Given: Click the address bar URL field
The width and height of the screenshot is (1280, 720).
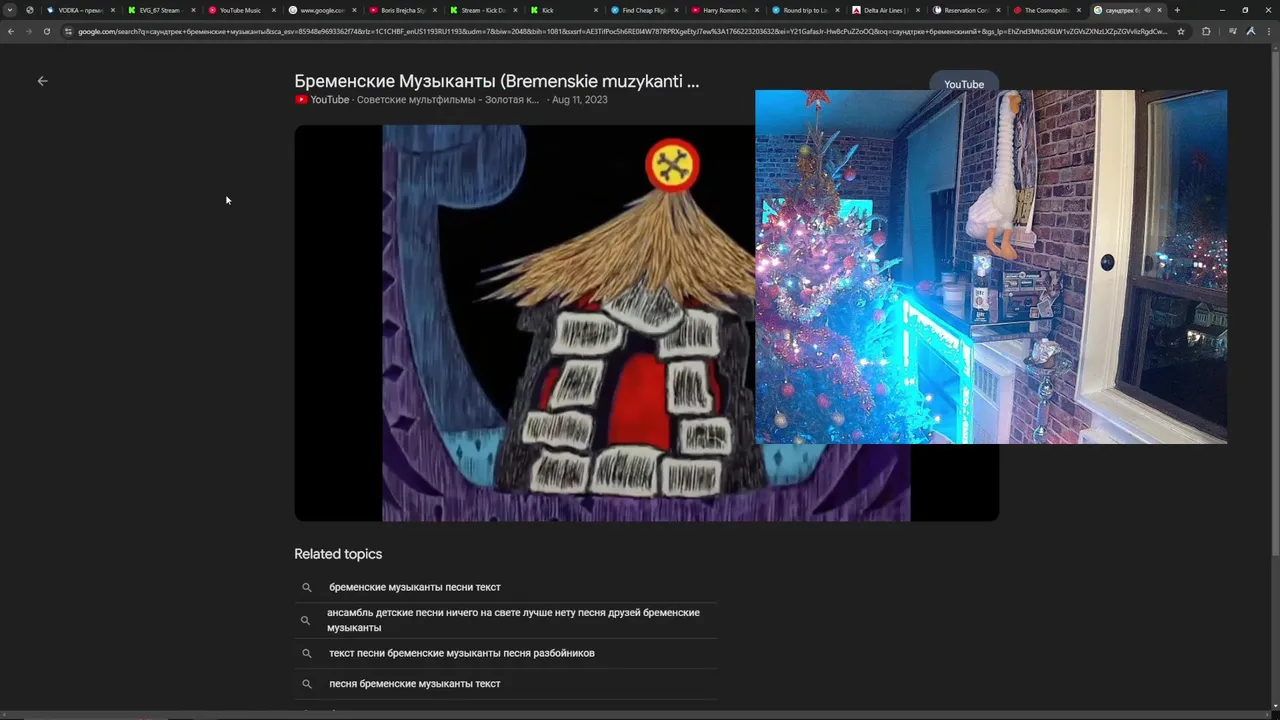Looking at the screenshot, I should point(620,31).
